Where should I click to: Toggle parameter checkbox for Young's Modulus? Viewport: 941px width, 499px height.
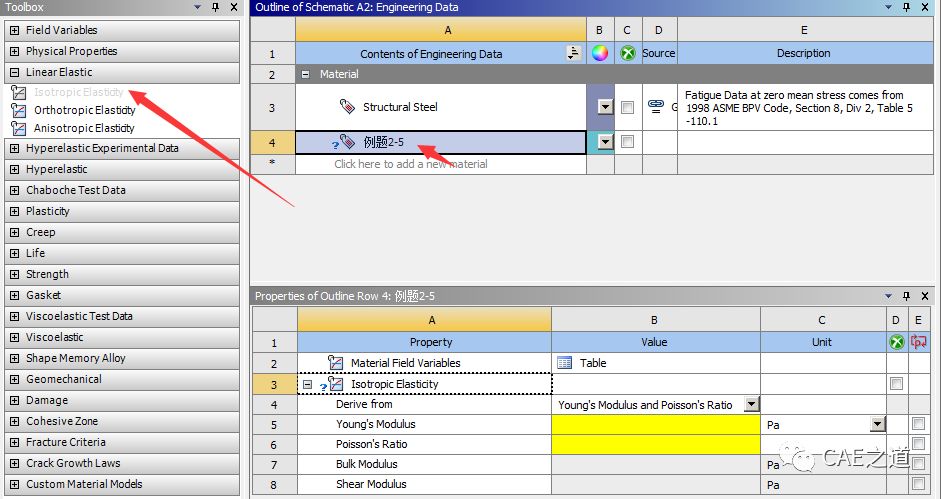[918, 424]
